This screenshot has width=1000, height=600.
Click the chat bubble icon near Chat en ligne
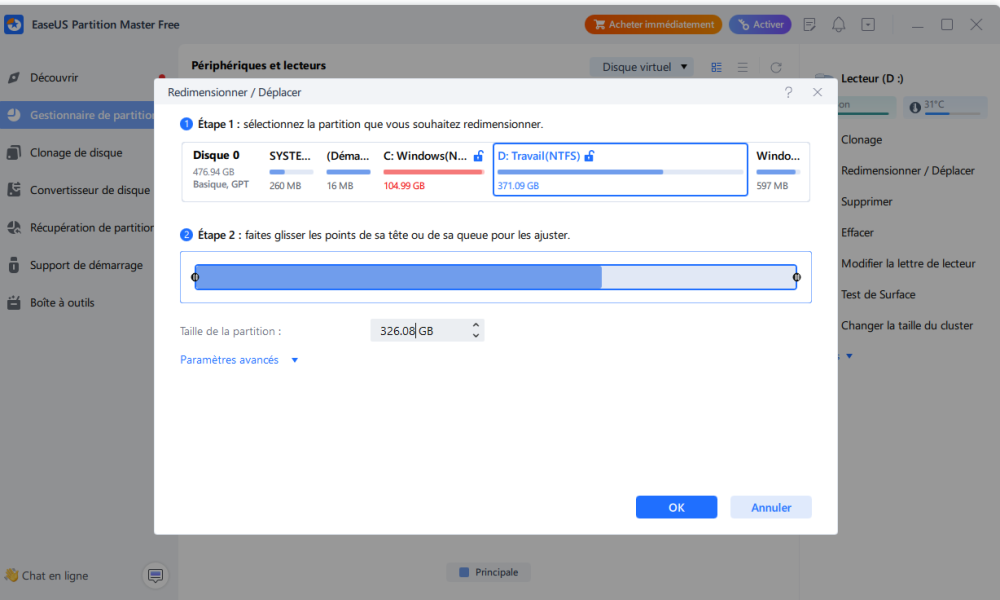155,576
